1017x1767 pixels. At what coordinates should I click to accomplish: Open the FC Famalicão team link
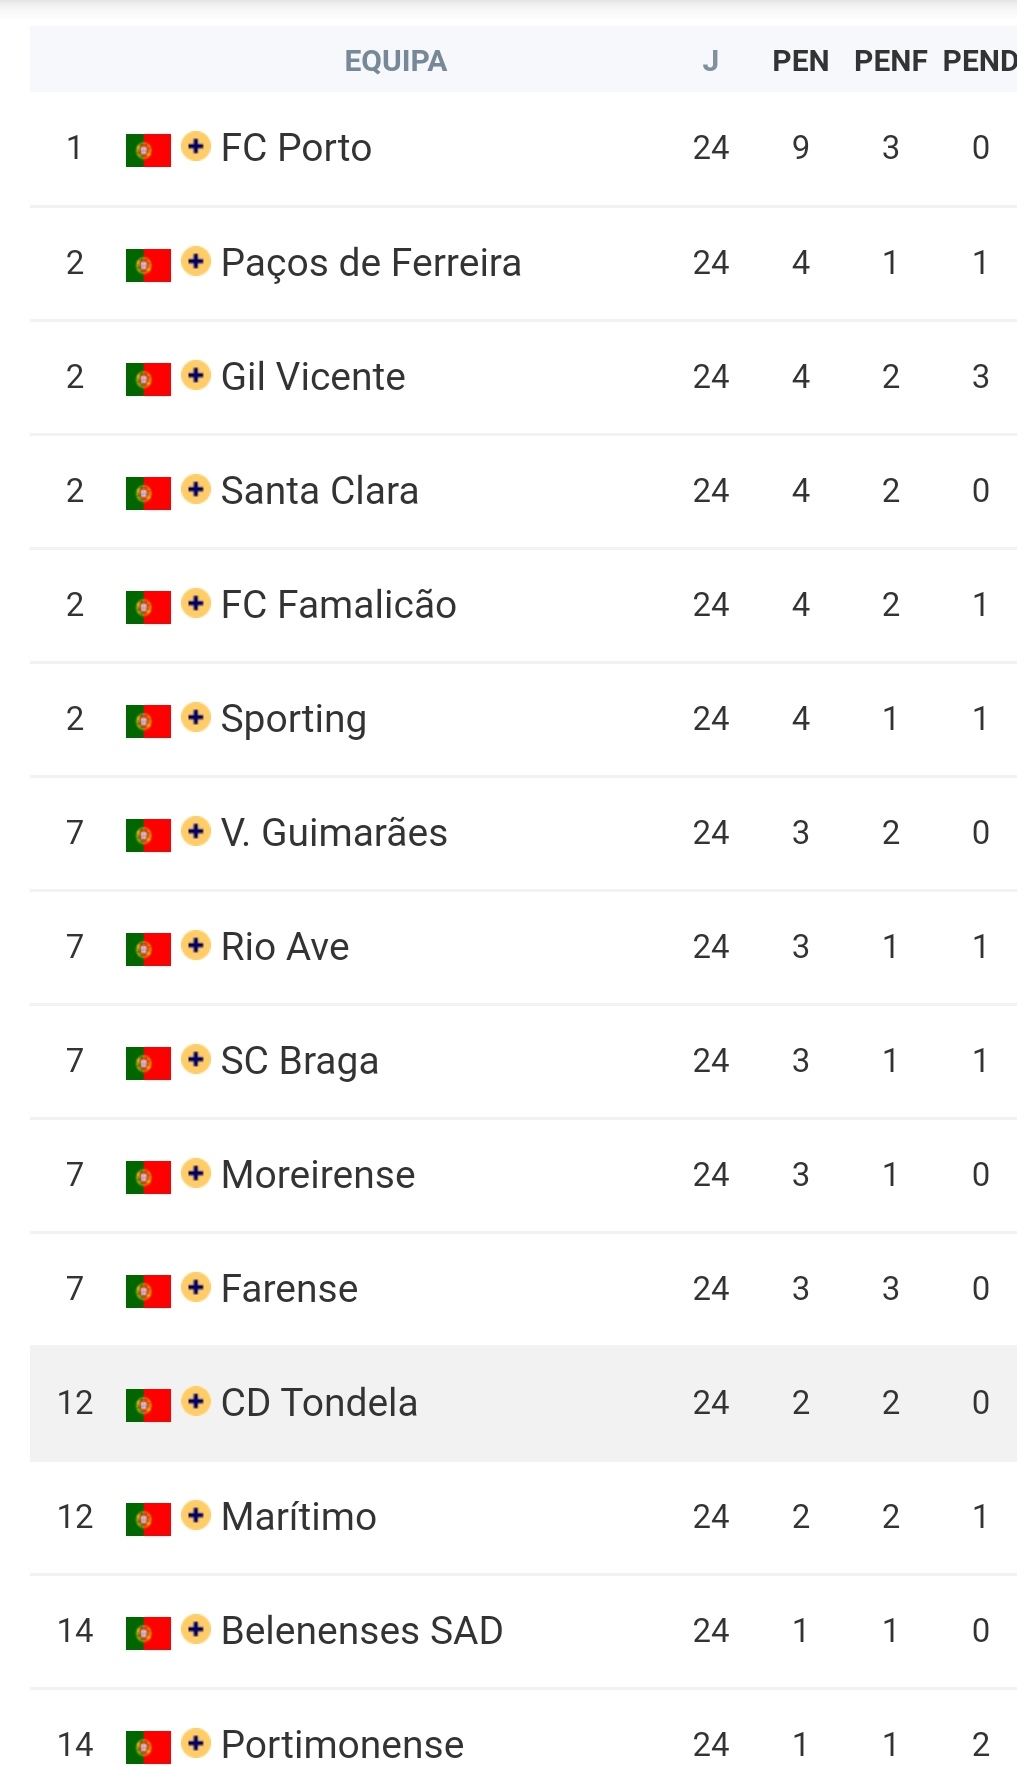coord(338,605)
